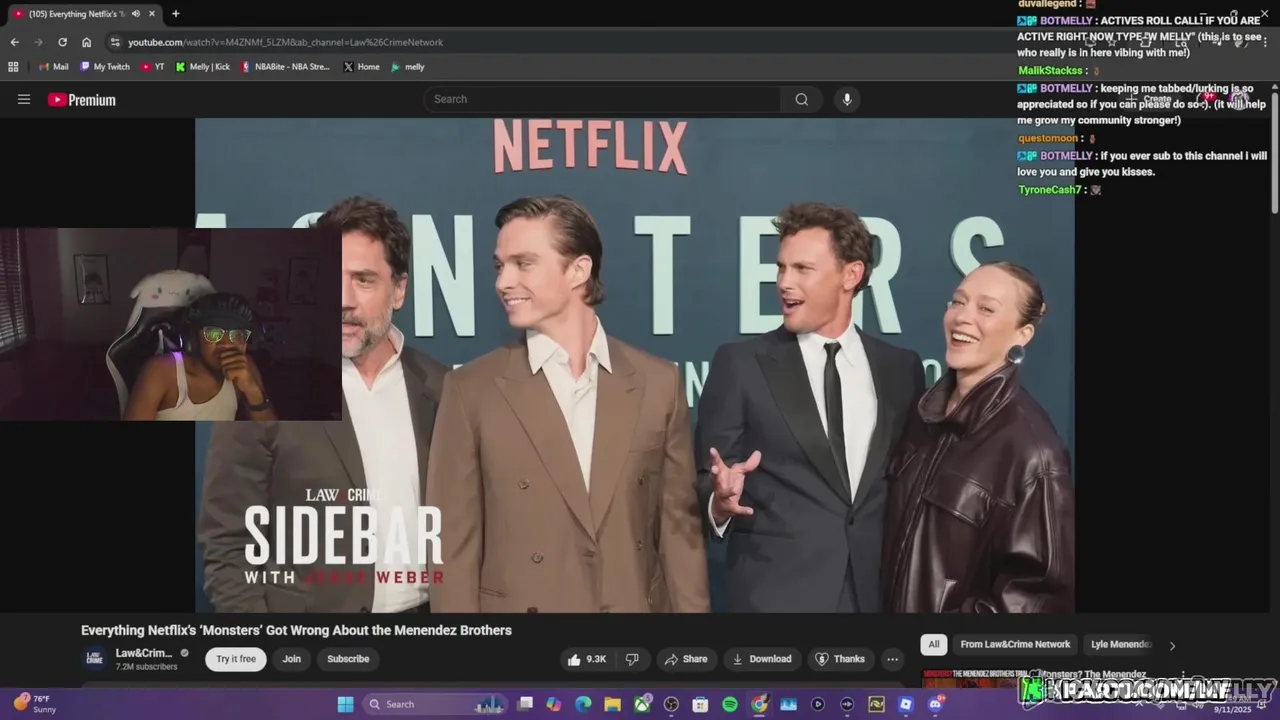The image size is (1280, 720).
Task: Go back with the browser back arrow
Action: click(14, 42)
